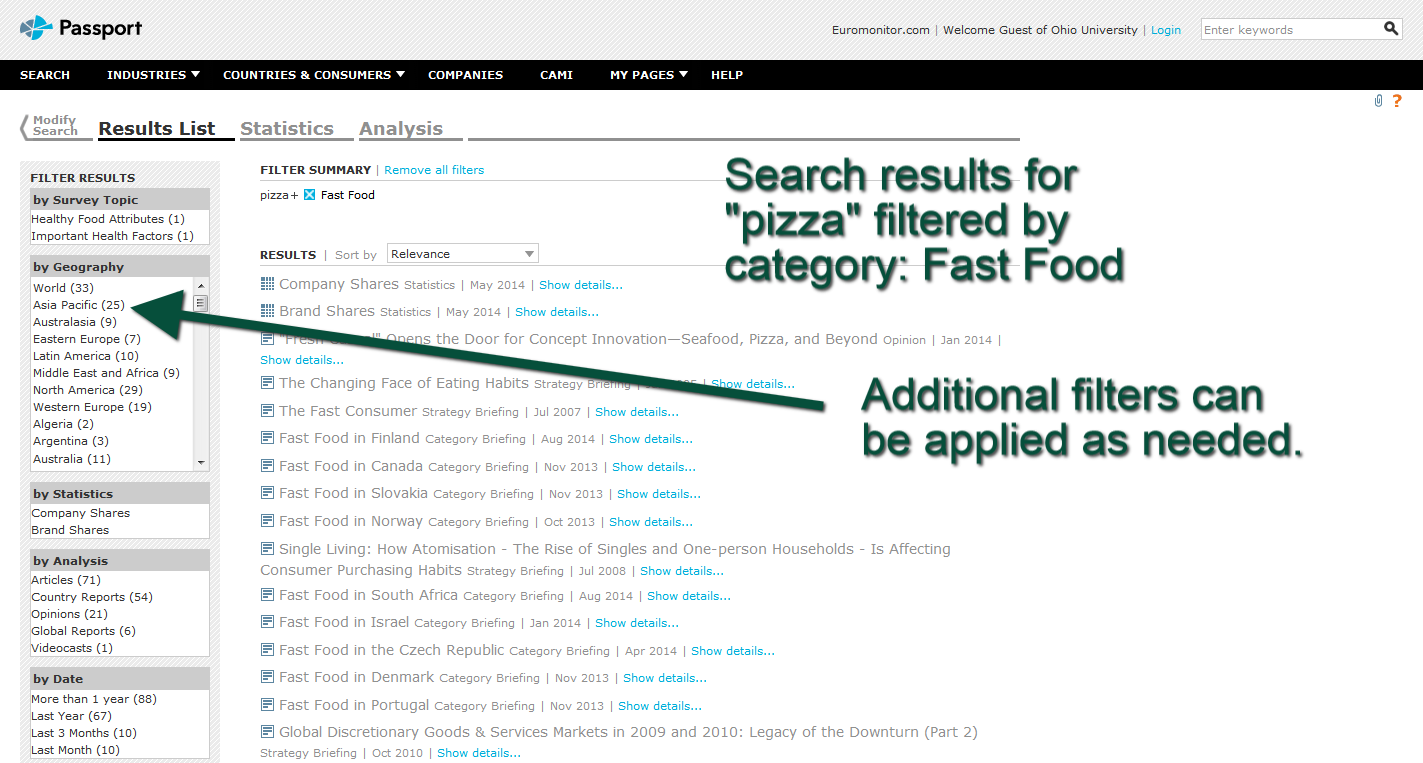Switch to the Analysis tab
The width and height of the screenshot is (1423, 763).
[x=401, y=128]
